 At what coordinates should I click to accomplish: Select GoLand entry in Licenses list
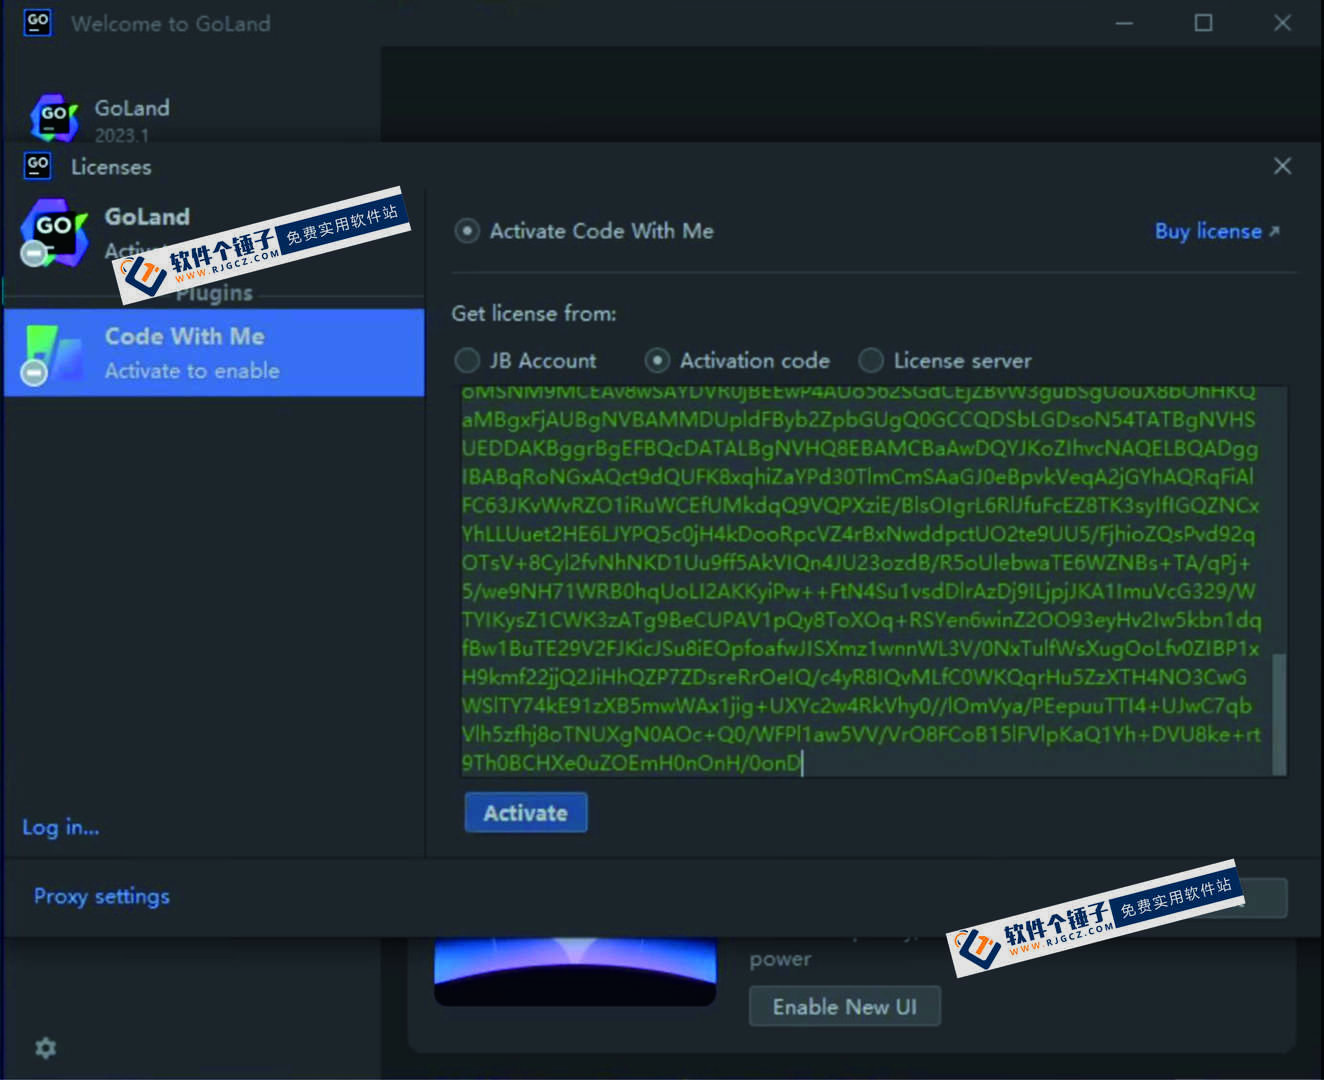click(214, 235)
